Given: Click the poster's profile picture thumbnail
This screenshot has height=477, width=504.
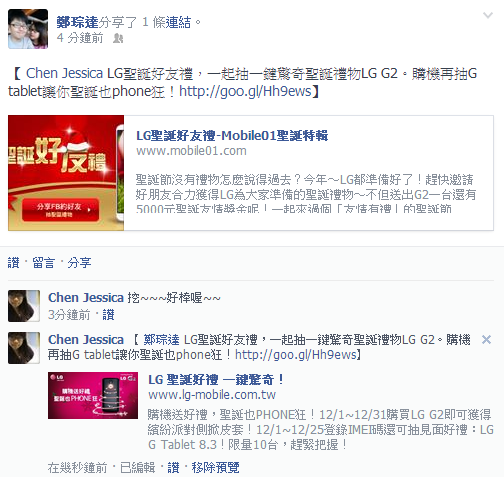Looking at the screenshot, I should coord(28,29).
